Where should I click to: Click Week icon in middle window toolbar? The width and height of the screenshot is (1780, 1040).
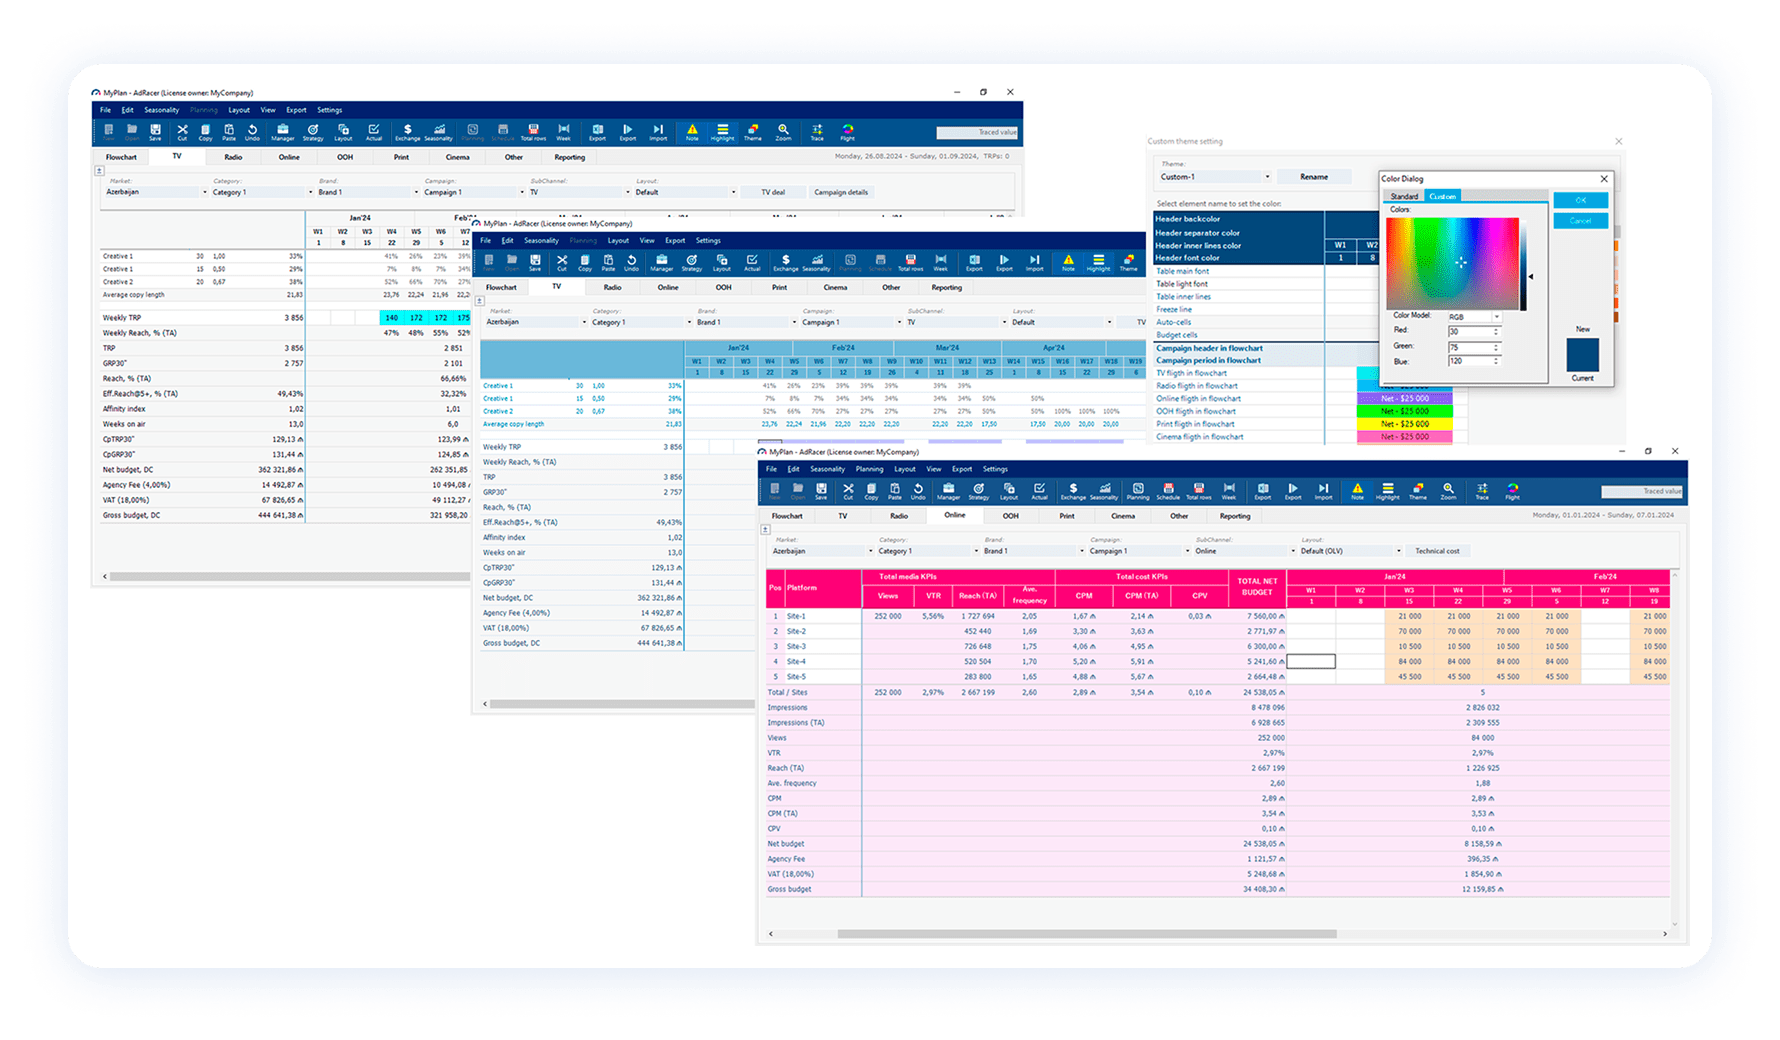[940, 262]
